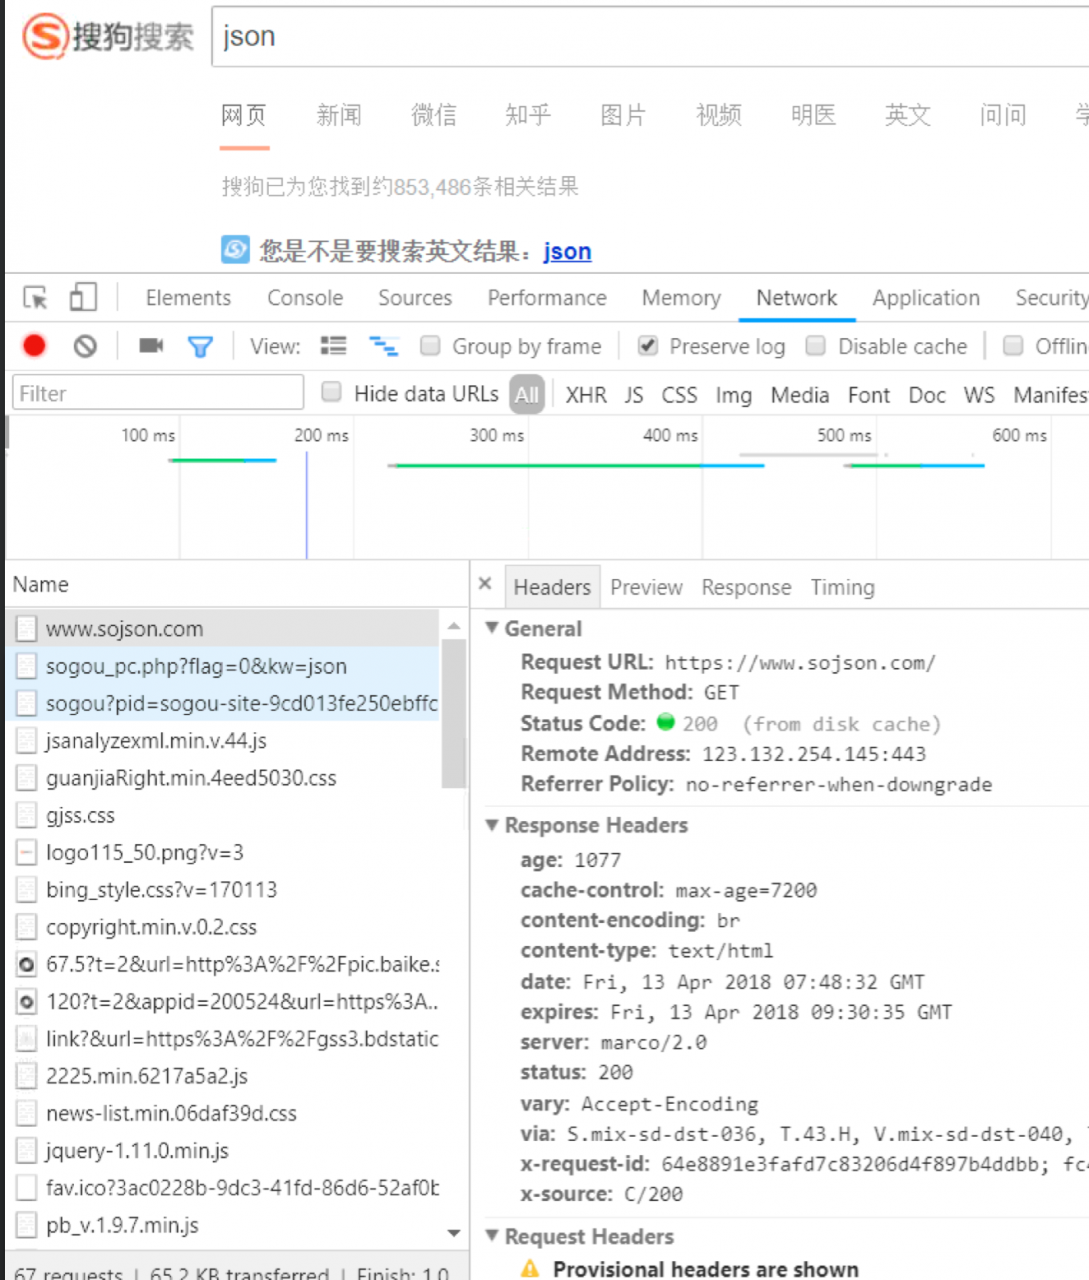Filter requests by XHR
This screenshot has height=1280, width=1089.
coord(586,395)
